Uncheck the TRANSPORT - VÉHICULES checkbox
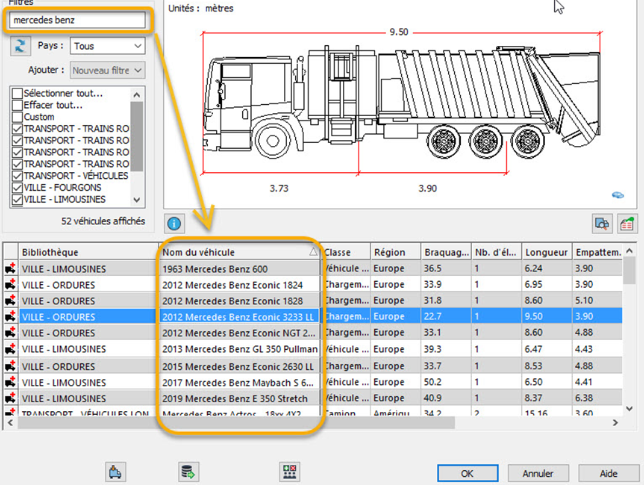This screenshot has width=644, height=485. [x=17, y=176]
